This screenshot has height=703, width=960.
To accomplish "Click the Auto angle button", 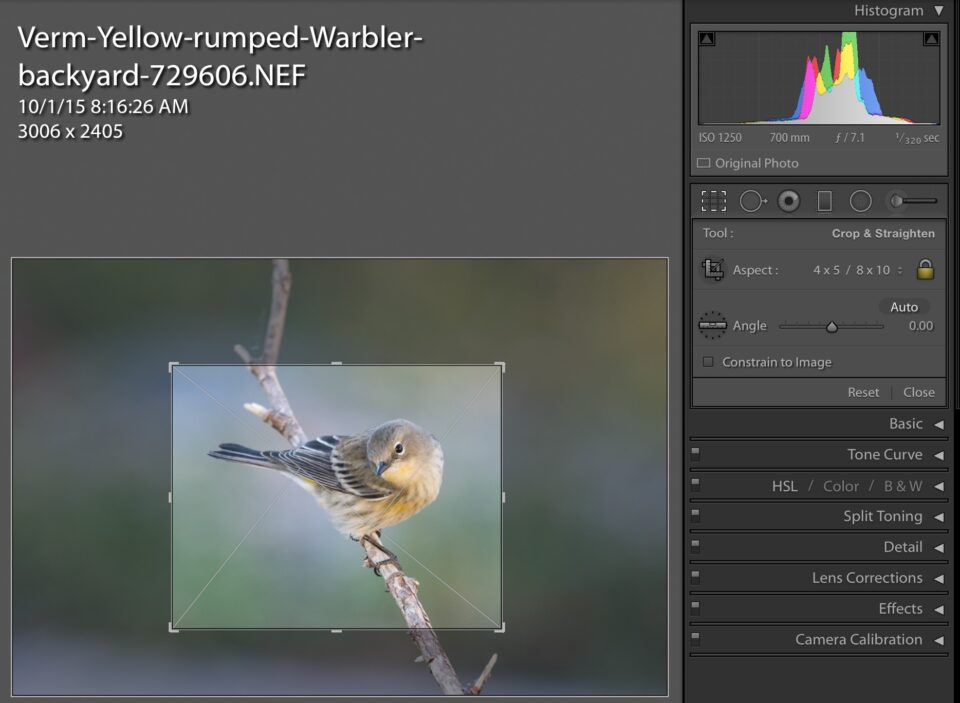I will pos(904,307).
